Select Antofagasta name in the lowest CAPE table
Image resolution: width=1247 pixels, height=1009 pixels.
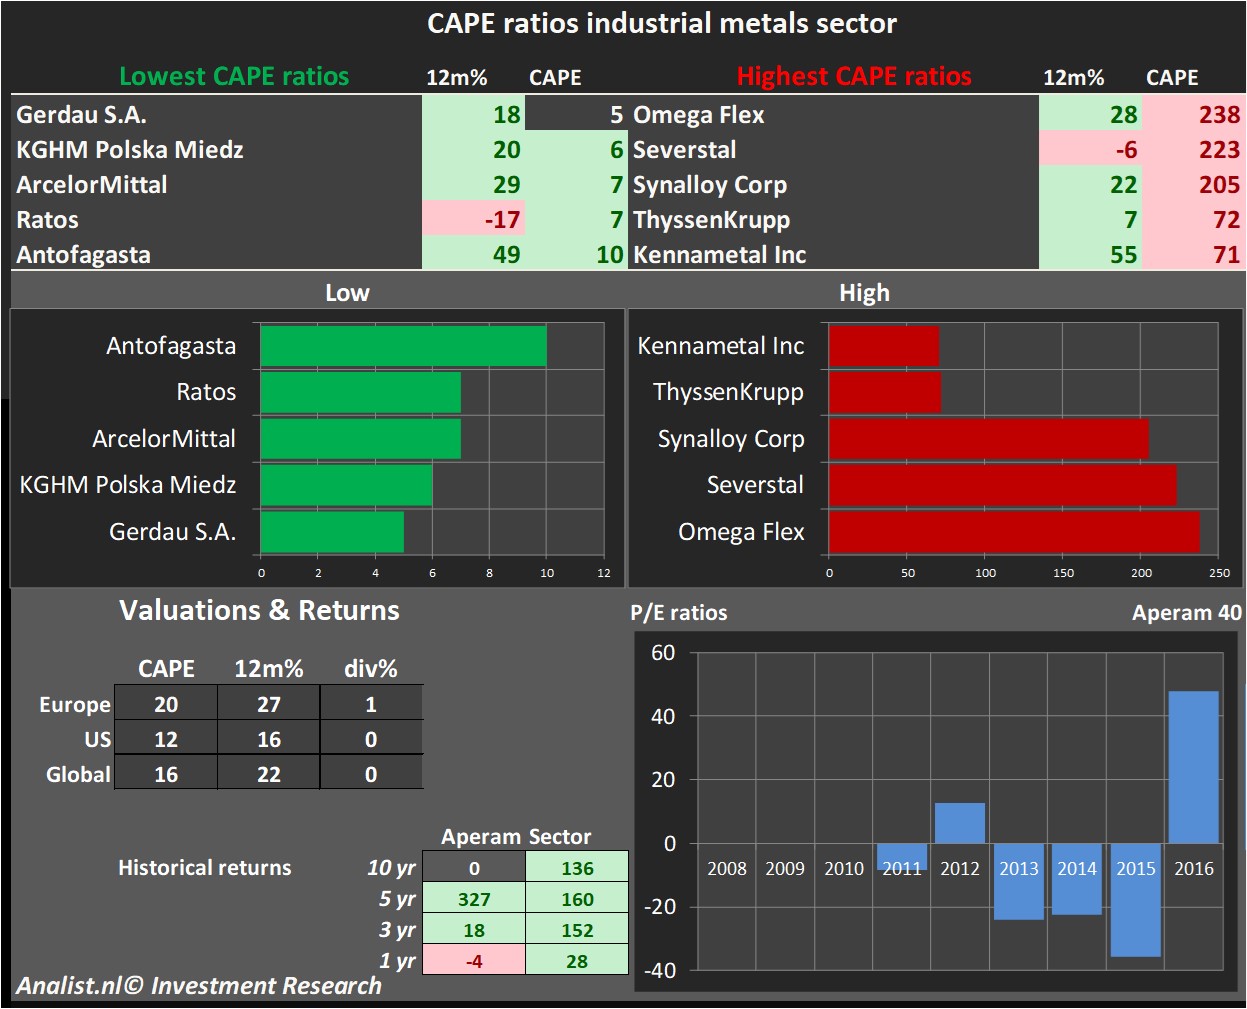click(x=83, y=255)
